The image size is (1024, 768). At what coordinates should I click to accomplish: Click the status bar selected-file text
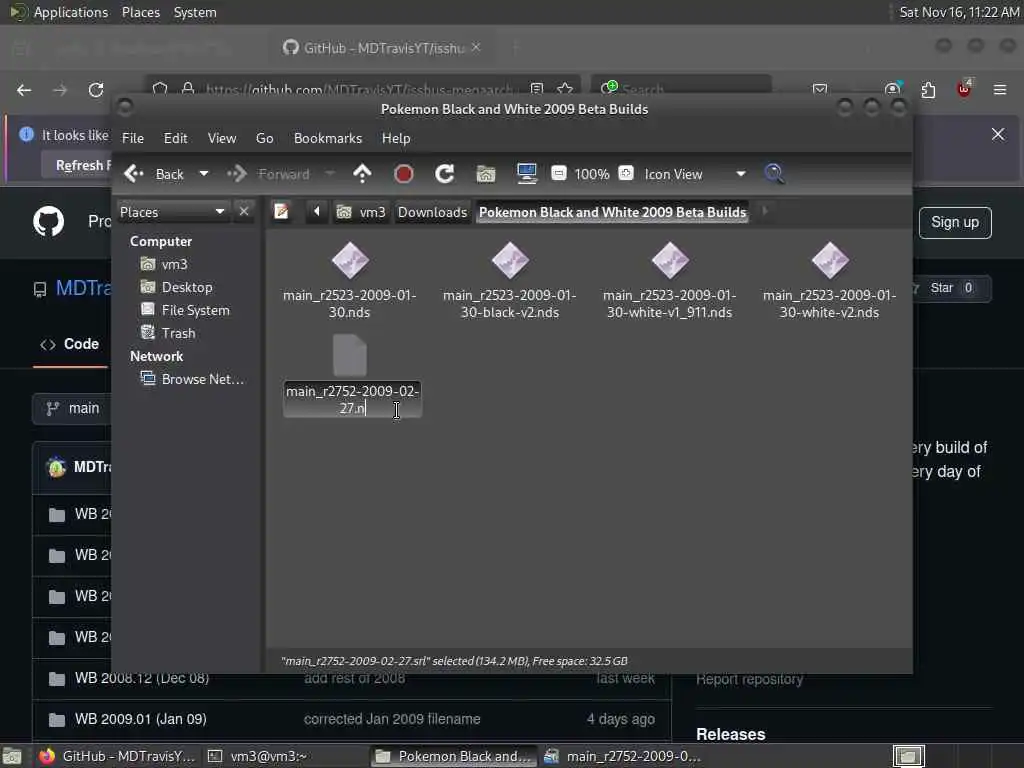454,661
